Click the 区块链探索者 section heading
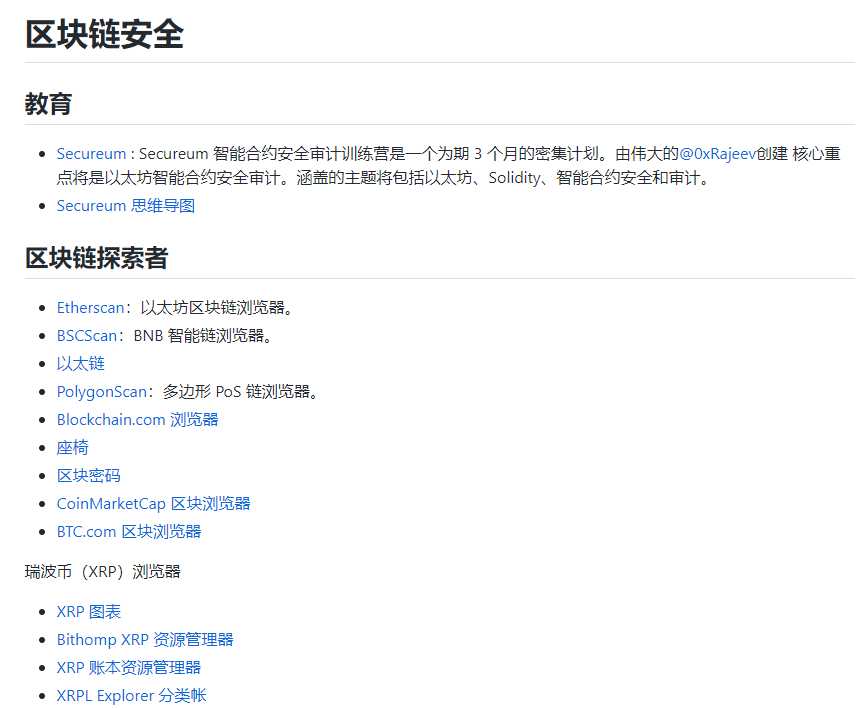The image size is (866, 709). (x=97, y=258)
